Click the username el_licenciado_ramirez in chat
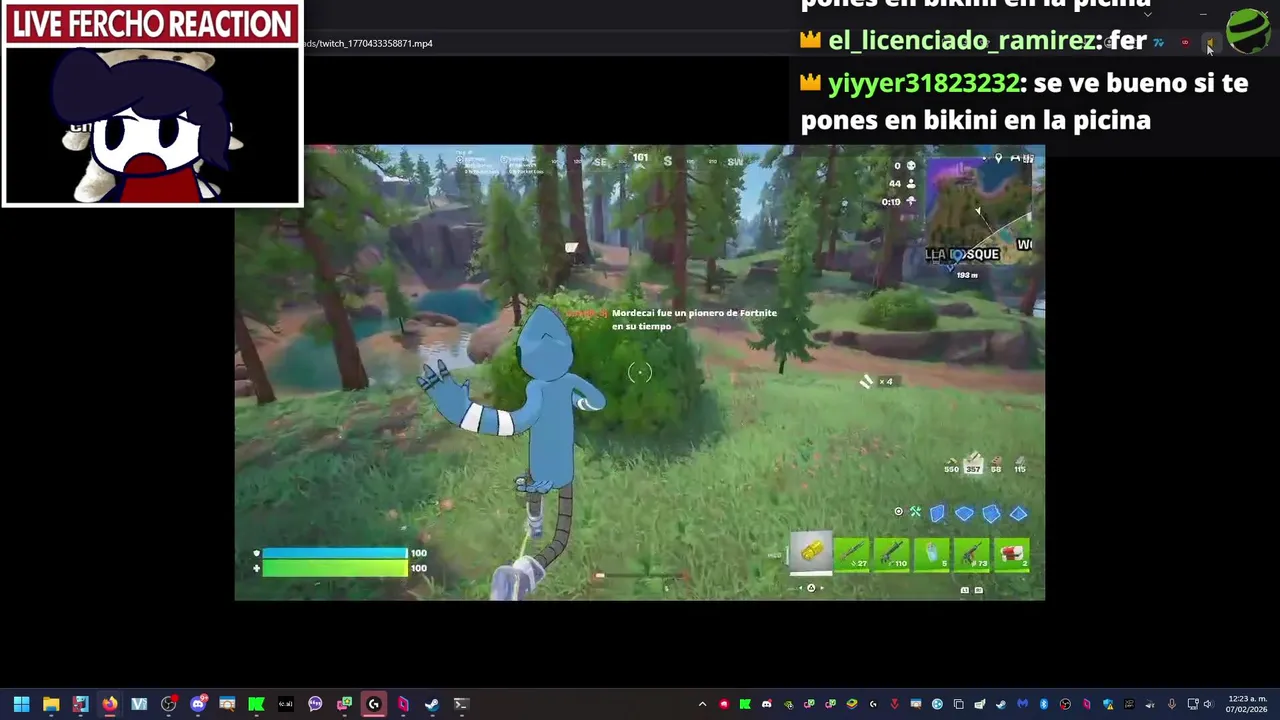 tap(961, 41)
